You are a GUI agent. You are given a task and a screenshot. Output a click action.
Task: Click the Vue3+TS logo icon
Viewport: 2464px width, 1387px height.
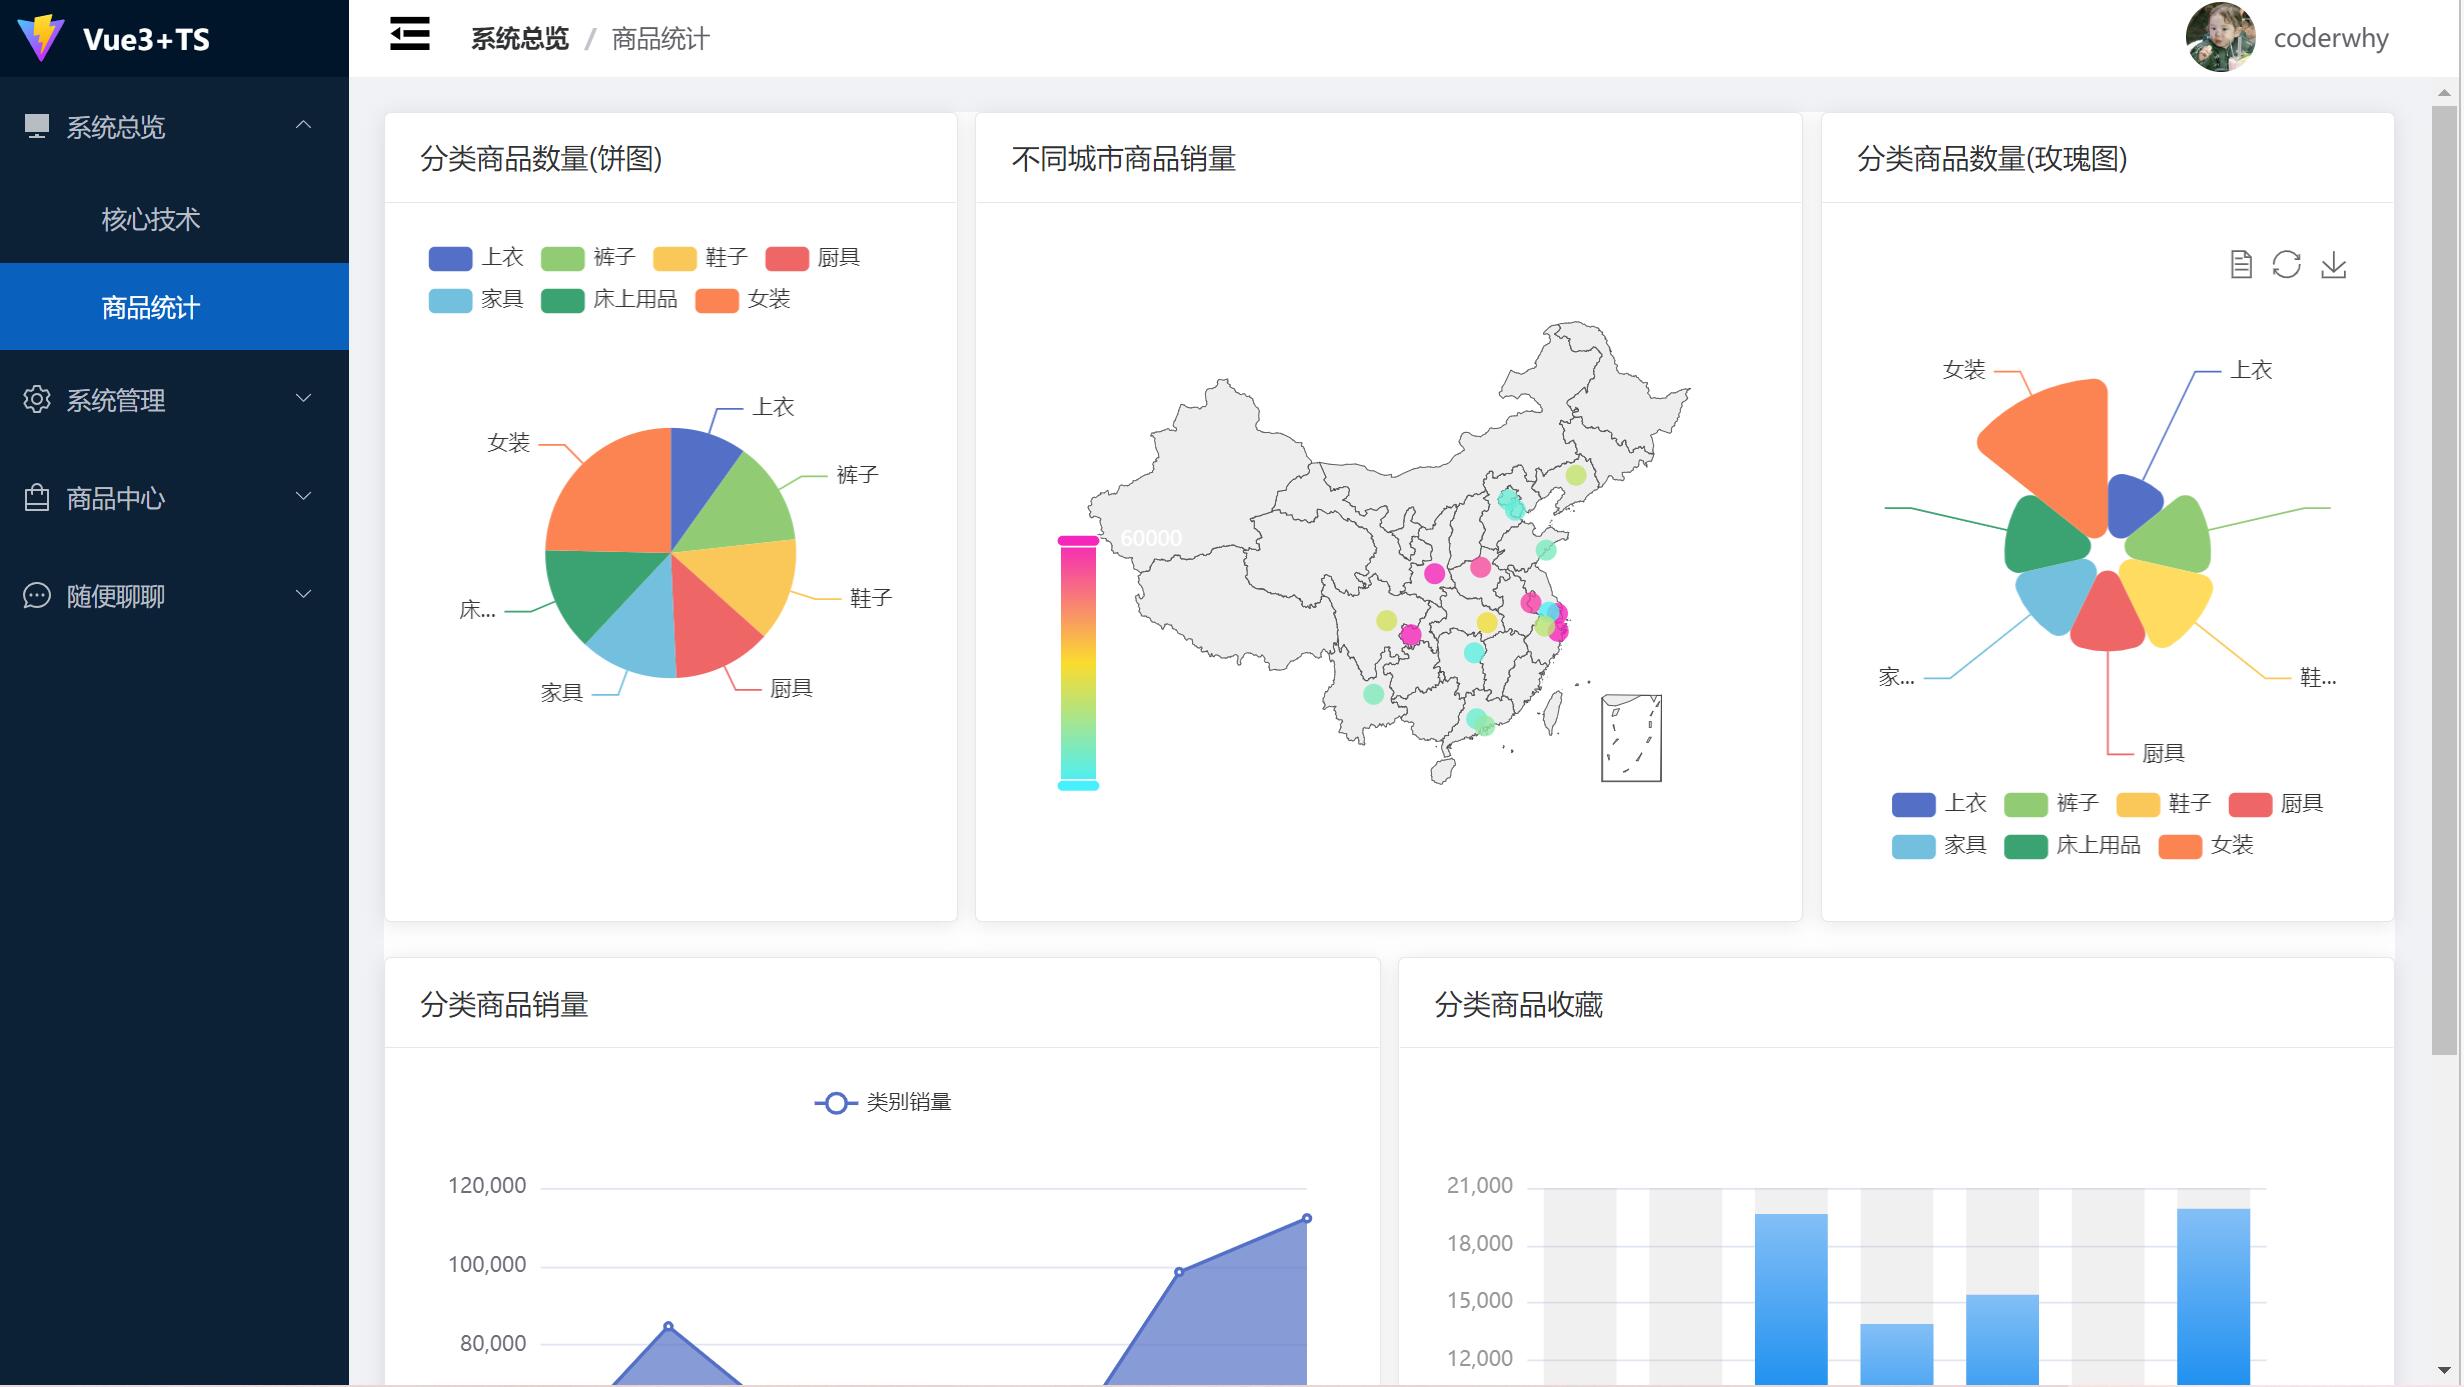pyautogui.click(x=41, y=38)
